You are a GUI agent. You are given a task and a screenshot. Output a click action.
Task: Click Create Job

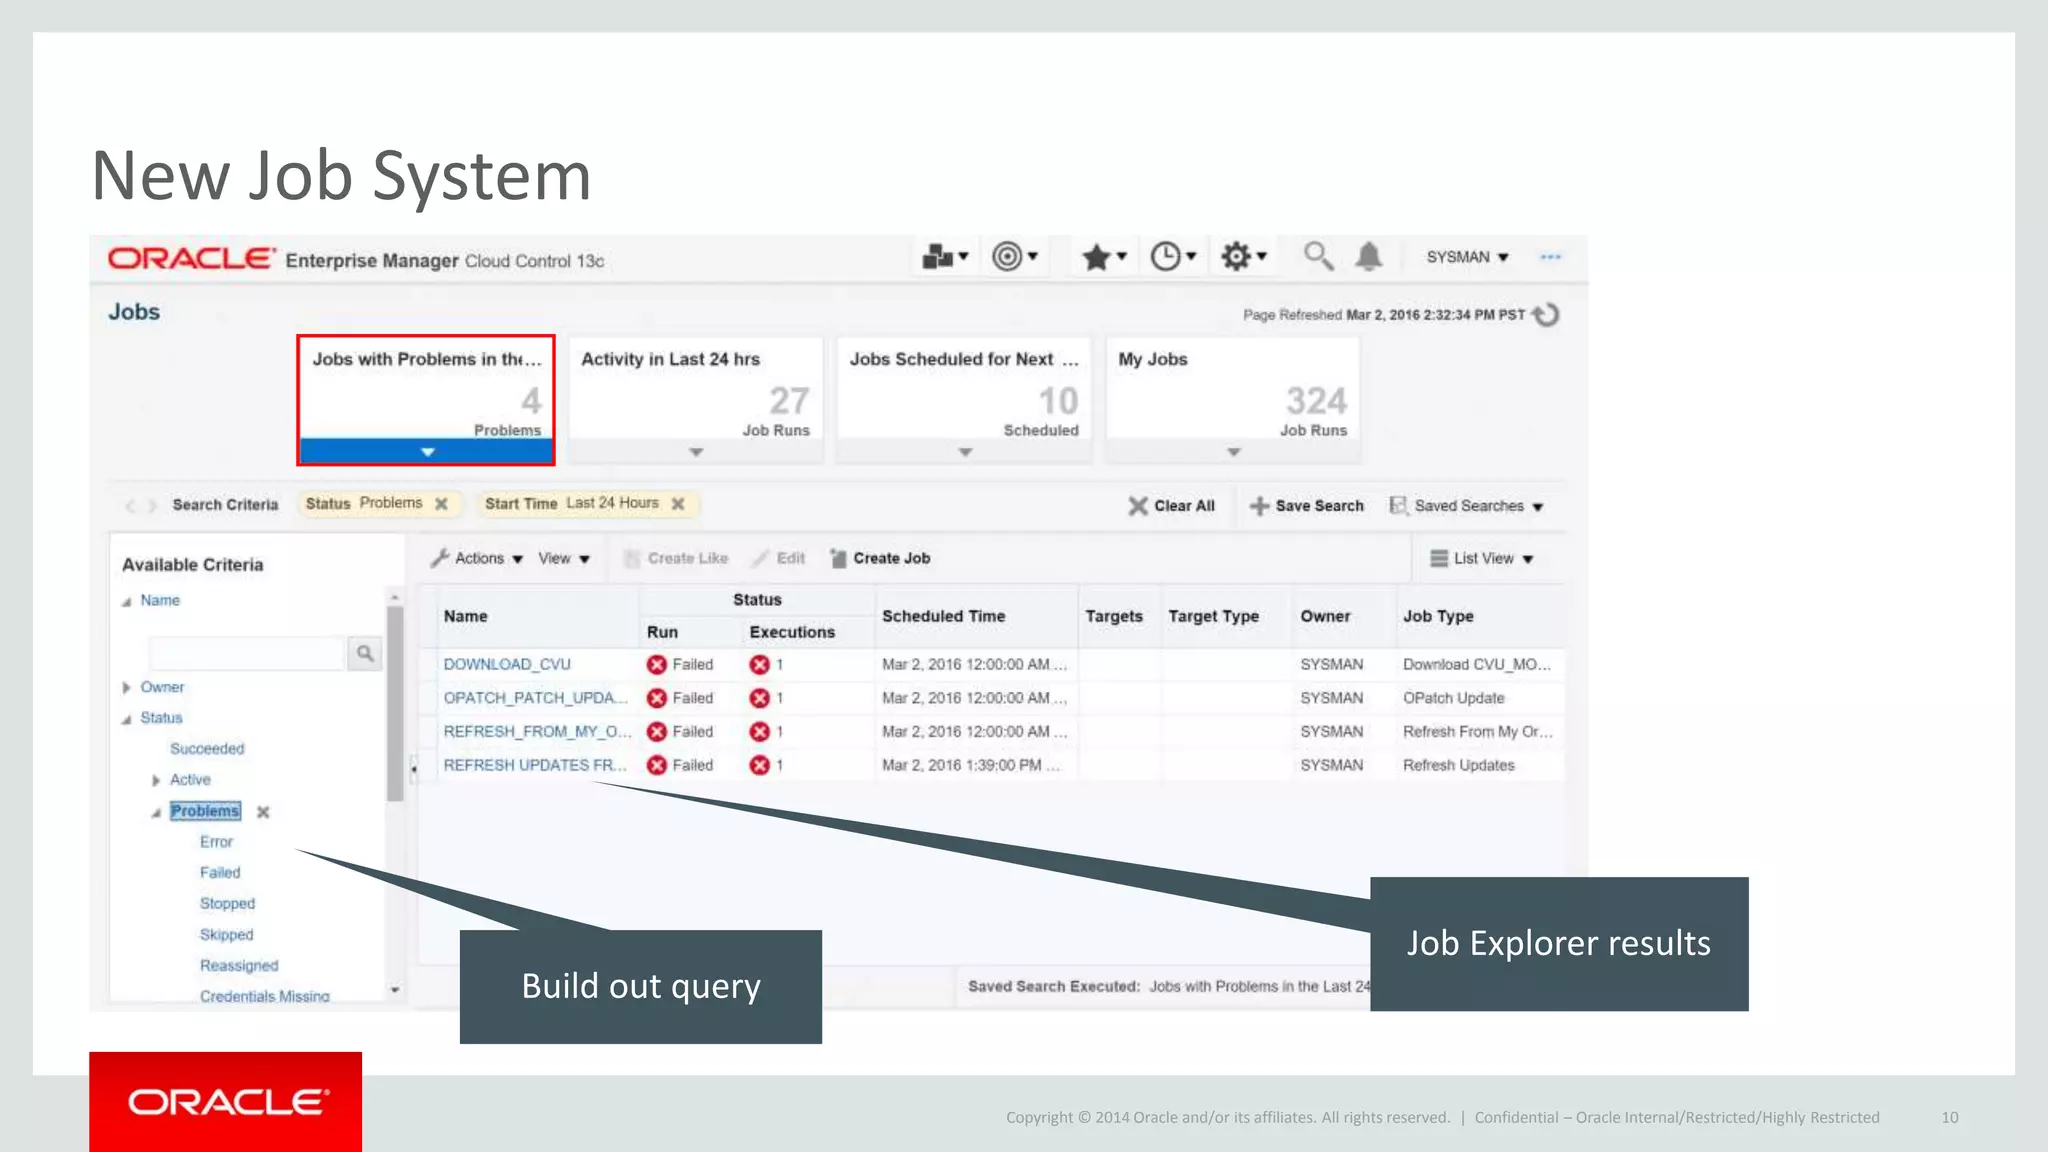880,558
